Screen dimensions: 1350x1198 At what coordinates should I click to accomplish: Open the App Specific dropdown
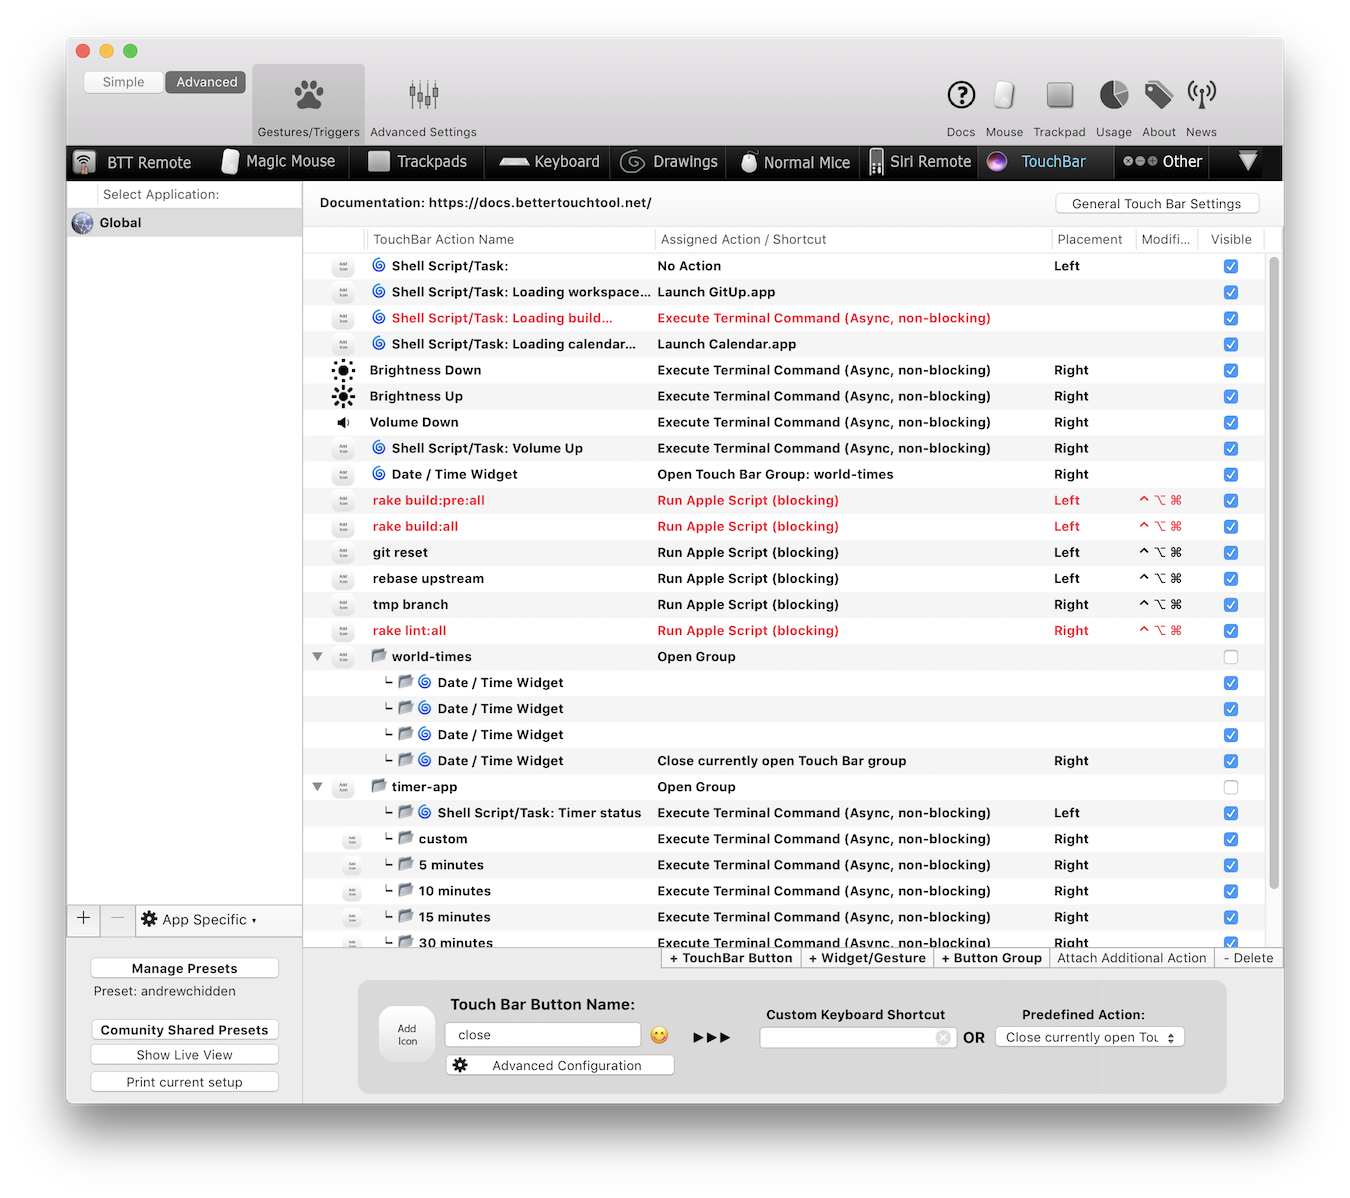[199, 919]
